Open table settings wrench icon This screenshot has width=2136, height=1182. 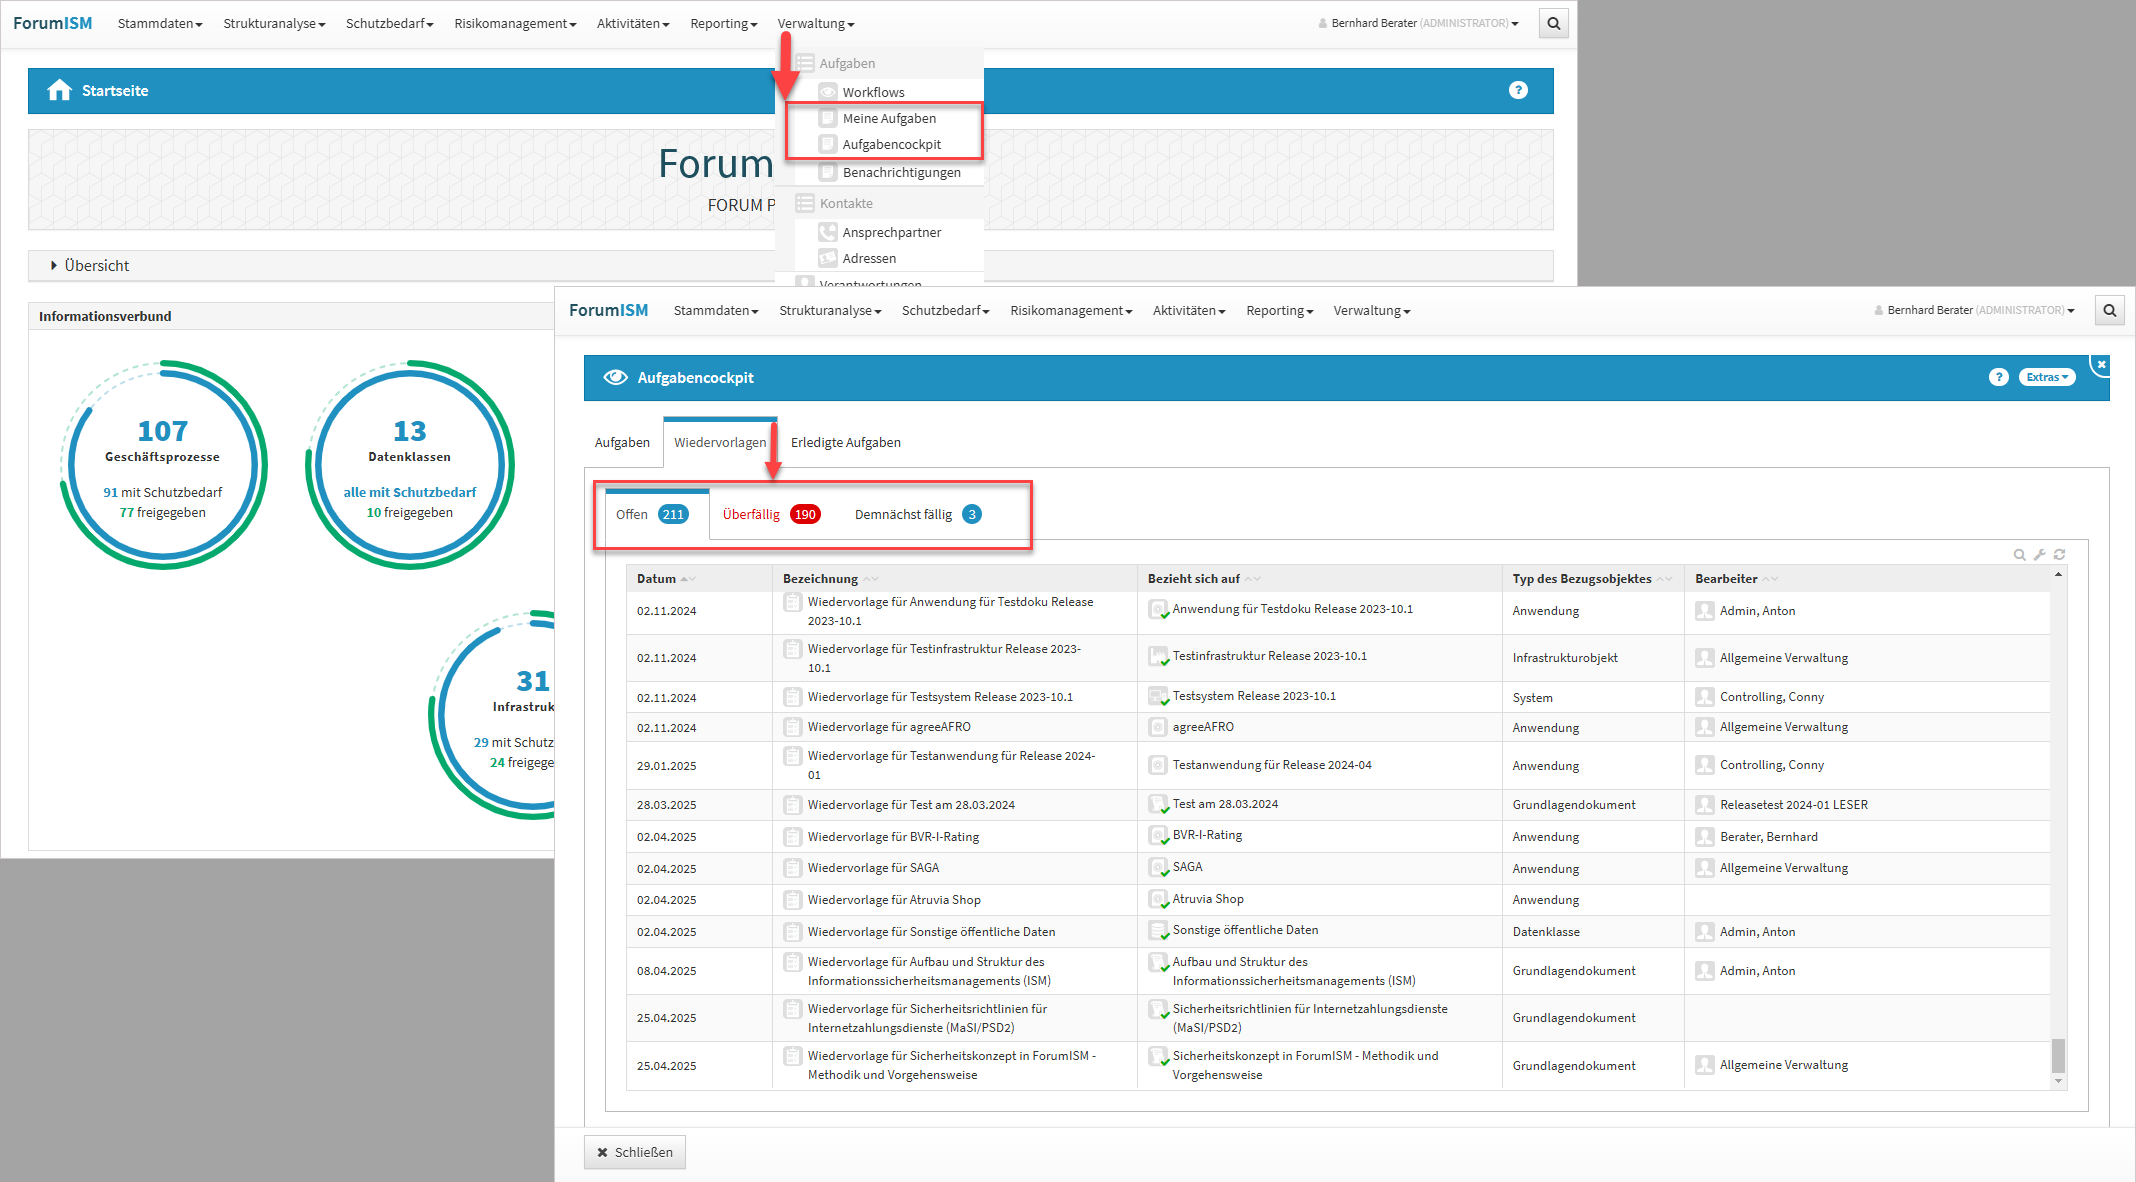[2039, 555]
